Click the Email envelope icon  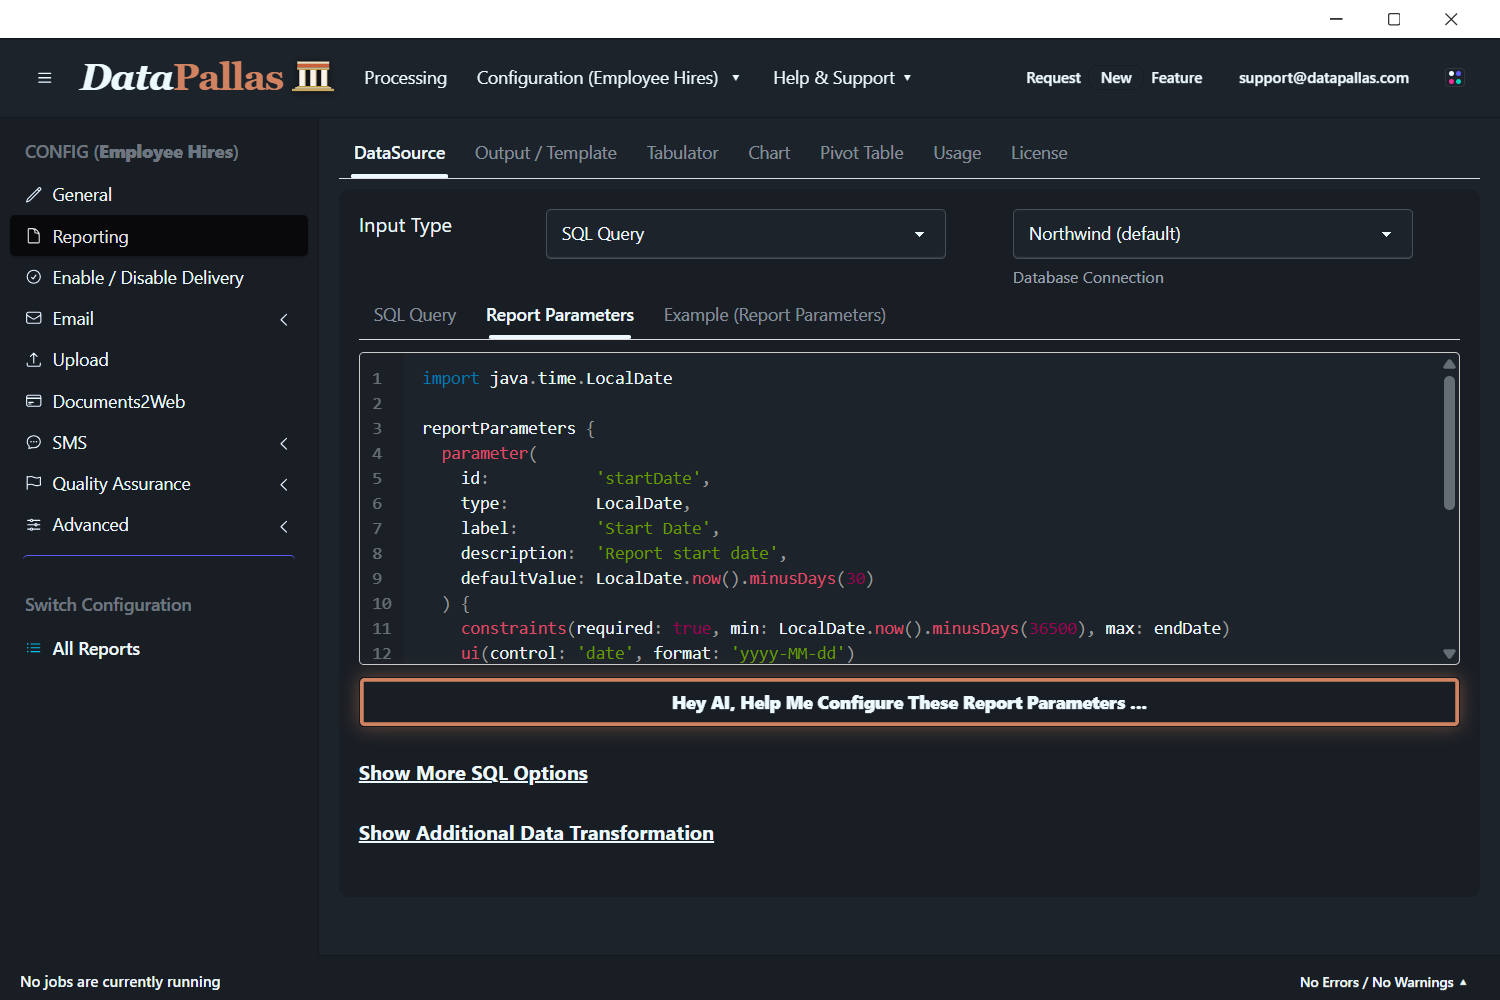pyautogui.click(x=34, y=318)
